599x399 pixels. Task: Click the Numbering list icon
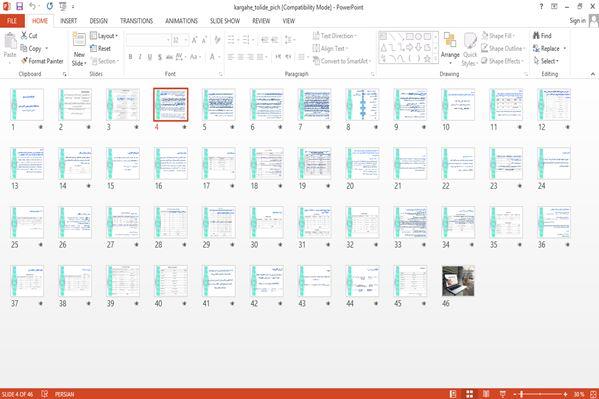(246, 40)
